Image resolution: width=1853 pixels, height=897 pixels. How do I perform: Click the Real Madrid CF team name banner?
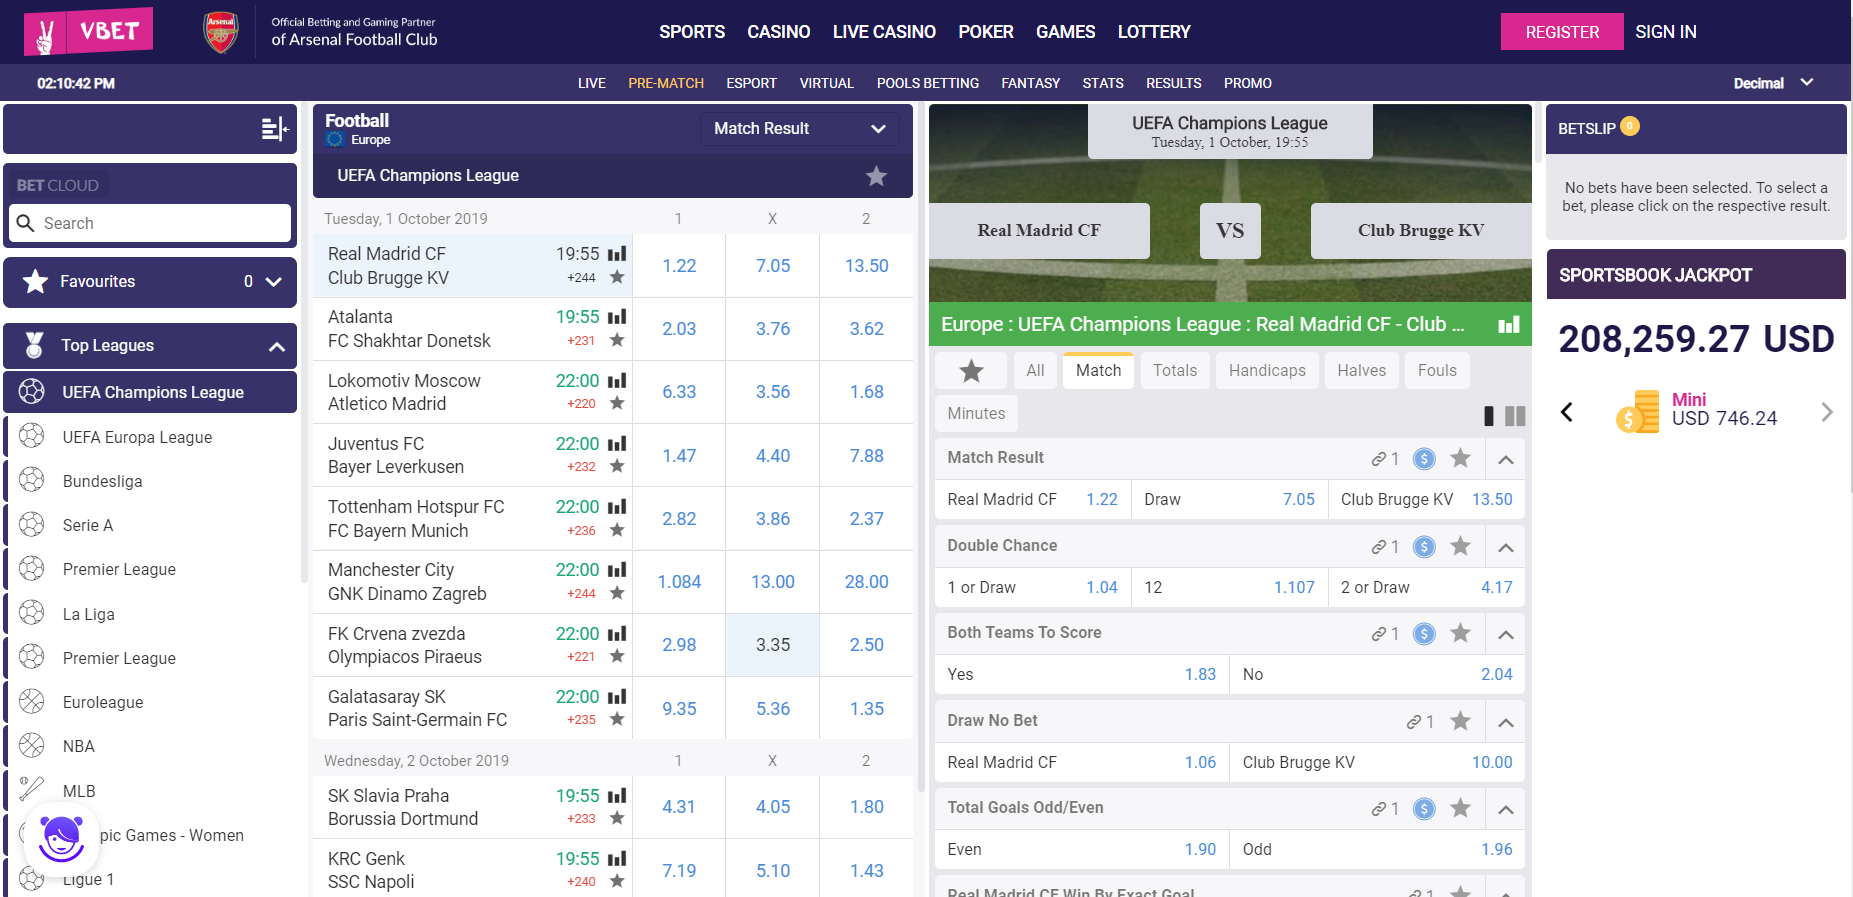pos(1039,231)
